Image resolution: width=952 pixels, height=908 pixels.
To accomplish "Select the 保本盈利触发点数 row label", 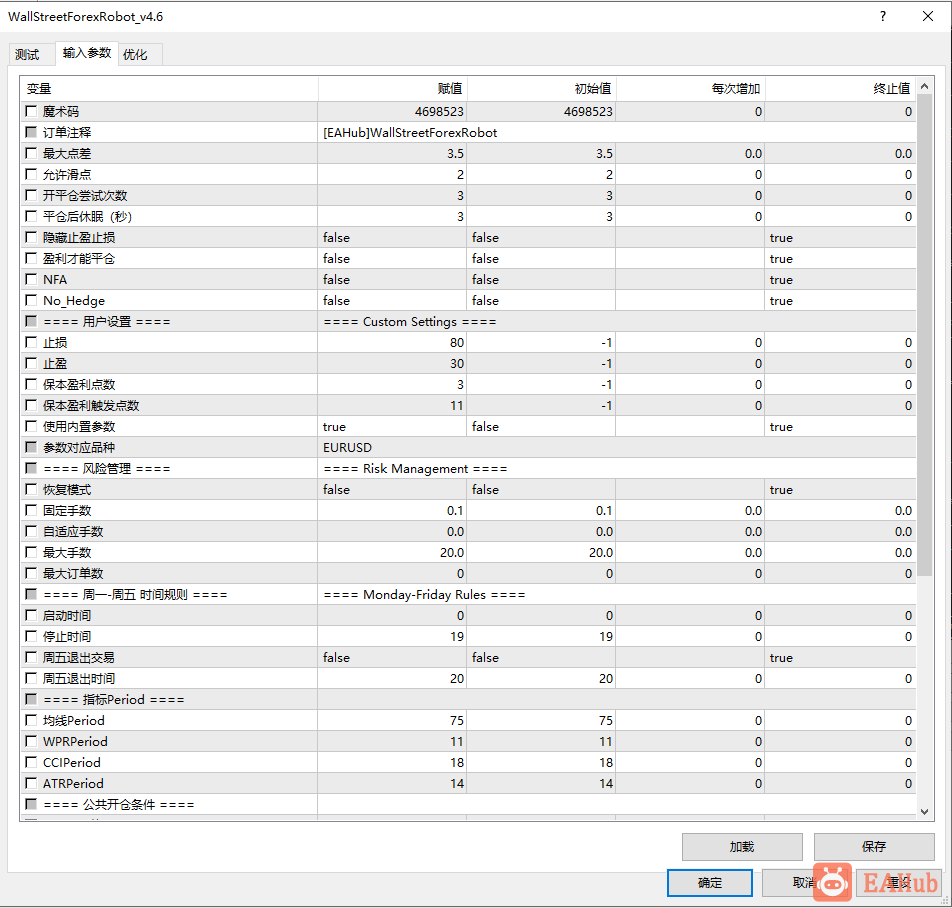I will [91, 405].
